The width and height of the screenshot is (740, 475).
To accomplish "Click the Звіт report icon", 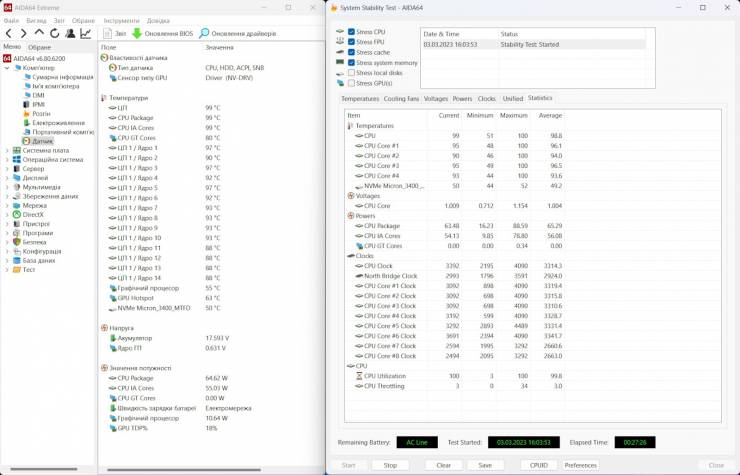I will pos(108,34).
